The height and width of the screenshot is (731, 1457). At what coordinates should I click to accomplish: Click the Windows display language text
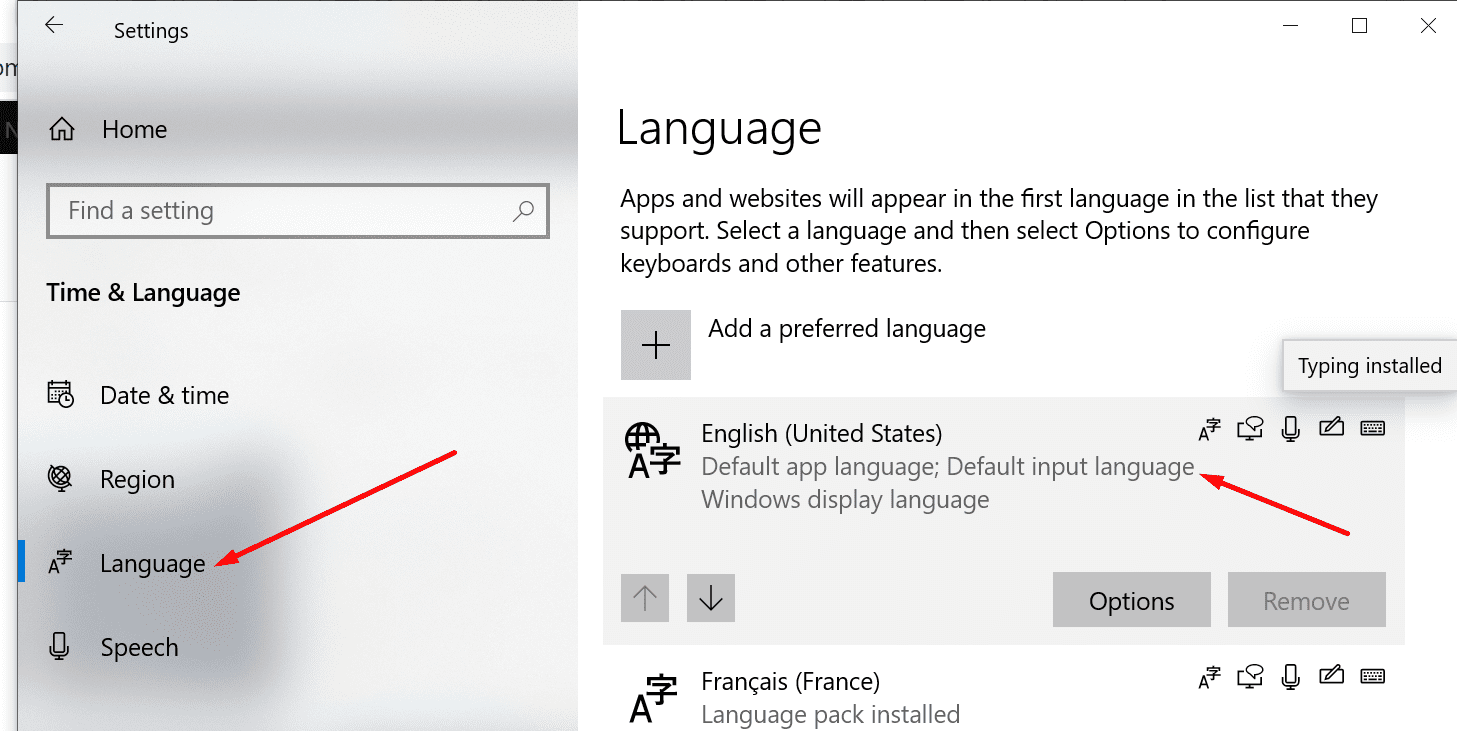pos(845,500)
